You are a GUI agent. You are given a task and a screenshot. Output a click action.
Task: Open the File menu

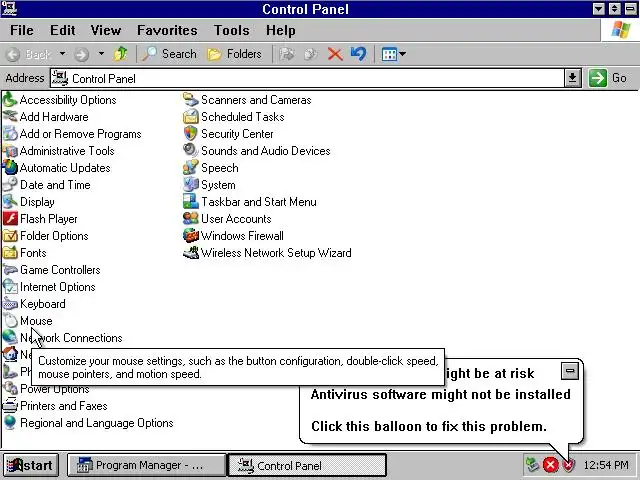22,30
